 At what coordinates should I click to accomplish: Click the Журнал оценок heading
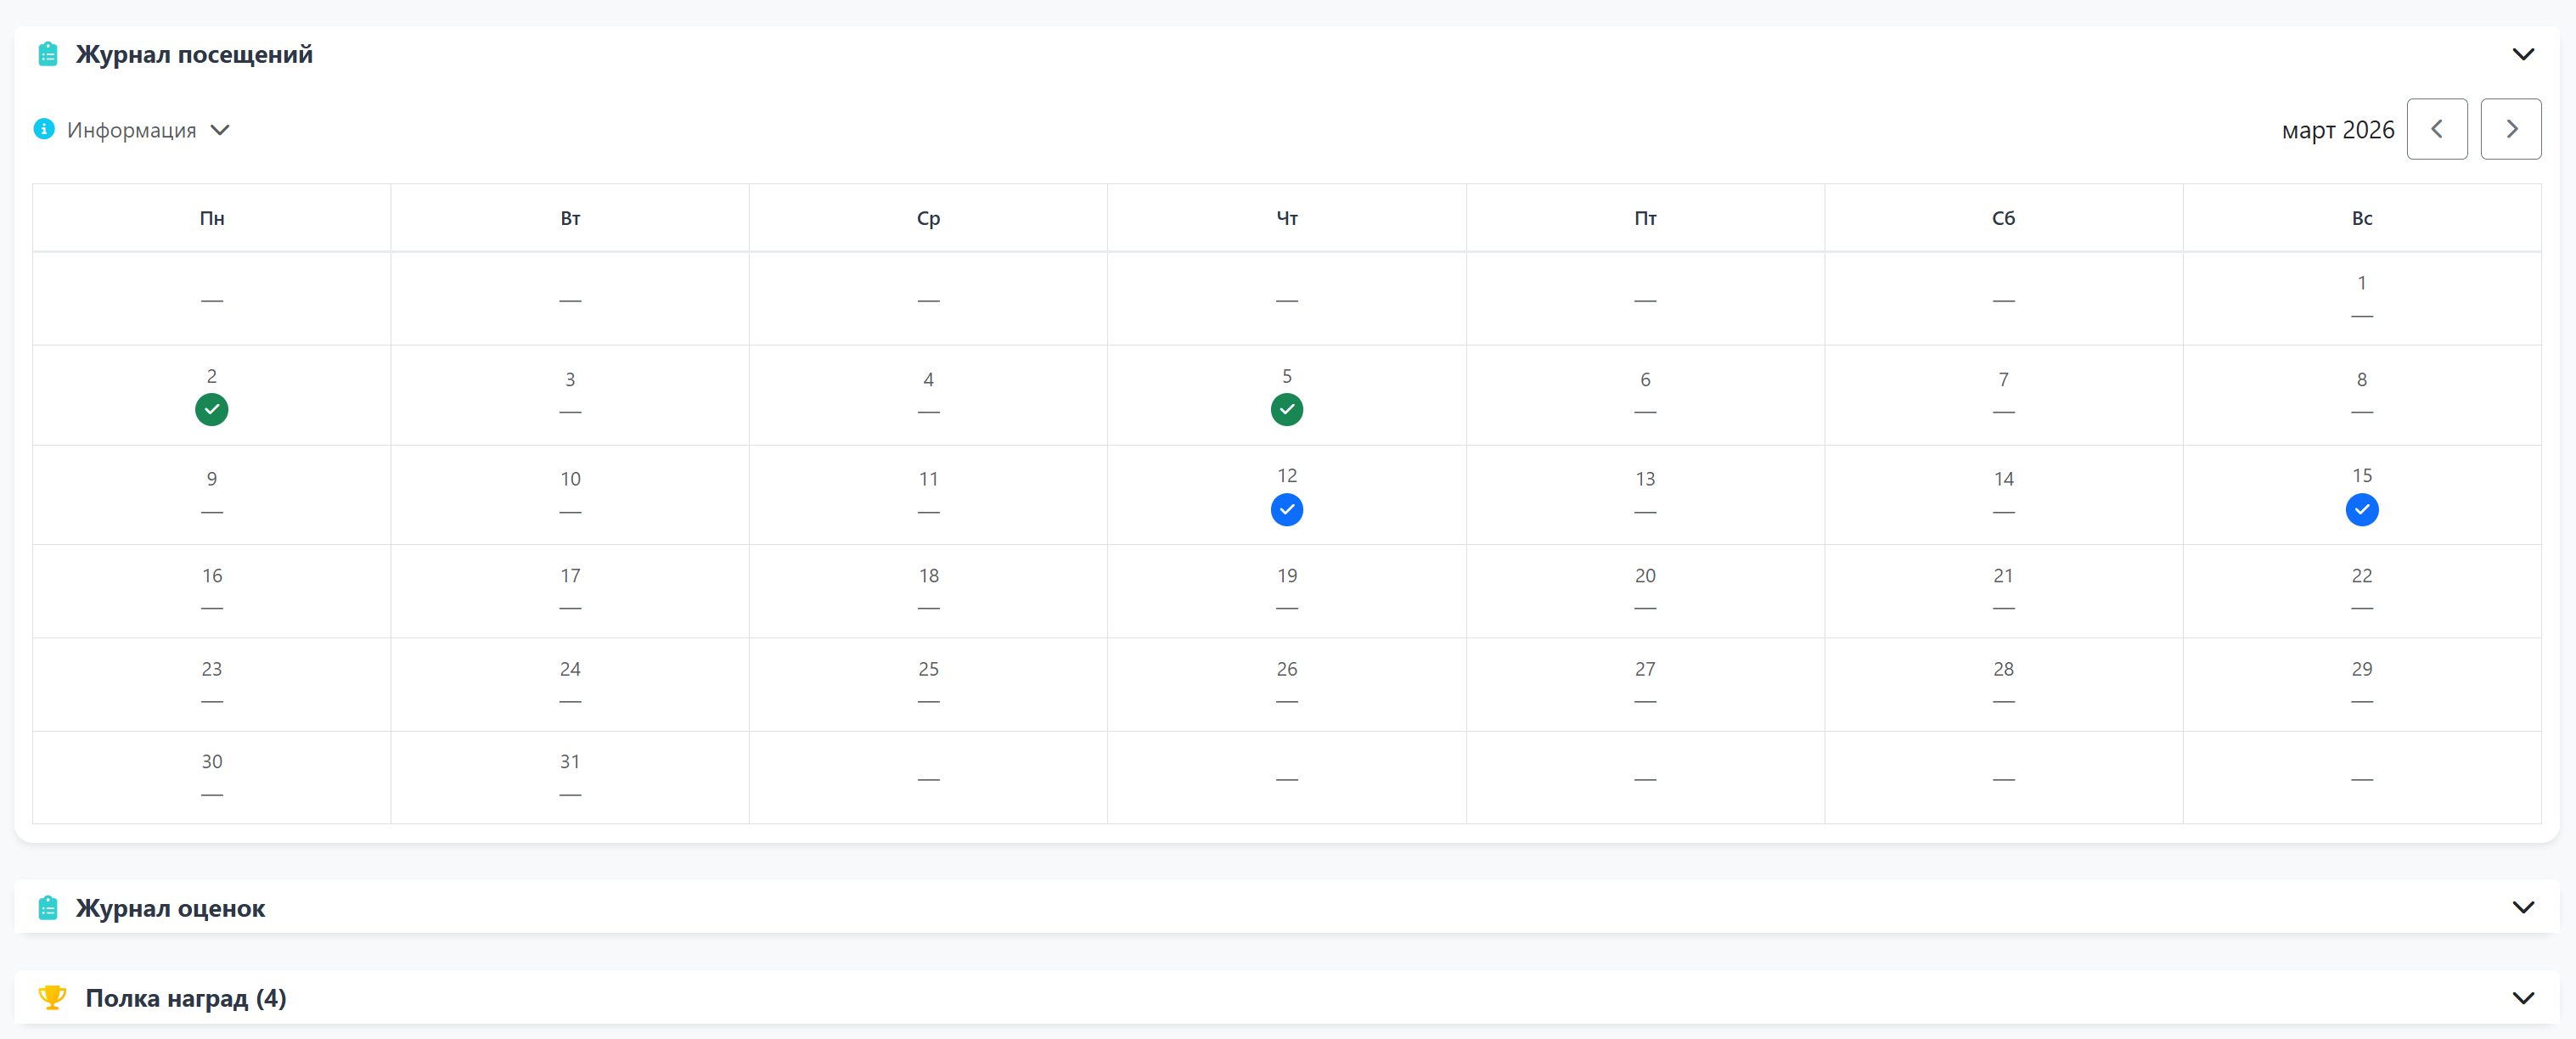click(x=170, y=908)
